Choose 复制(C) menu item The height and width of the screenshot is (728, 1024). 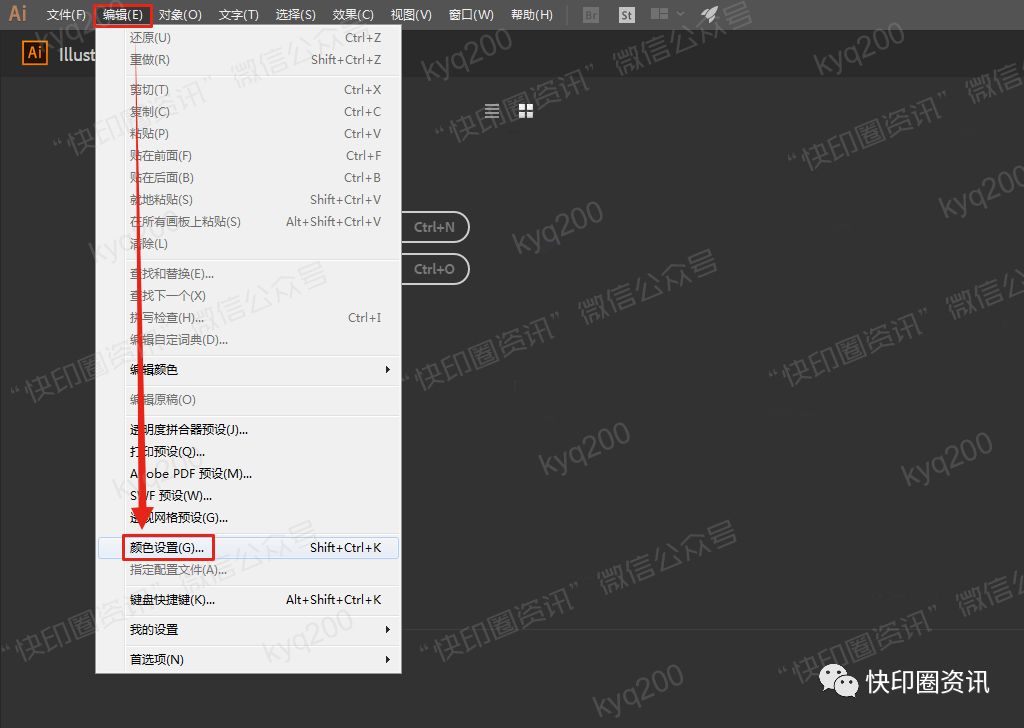tap(248, 112)
